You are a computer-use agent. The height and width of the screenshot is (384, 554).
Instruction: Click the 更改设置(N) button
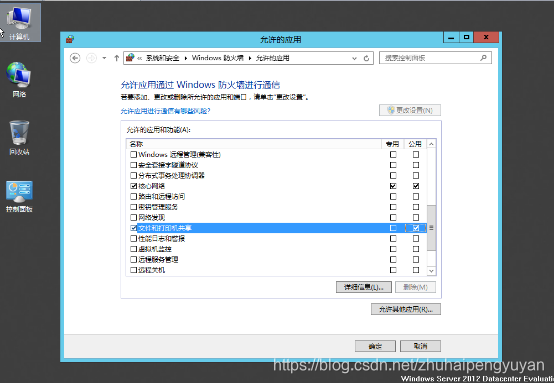pyautogui.click(x=410, y=110)
